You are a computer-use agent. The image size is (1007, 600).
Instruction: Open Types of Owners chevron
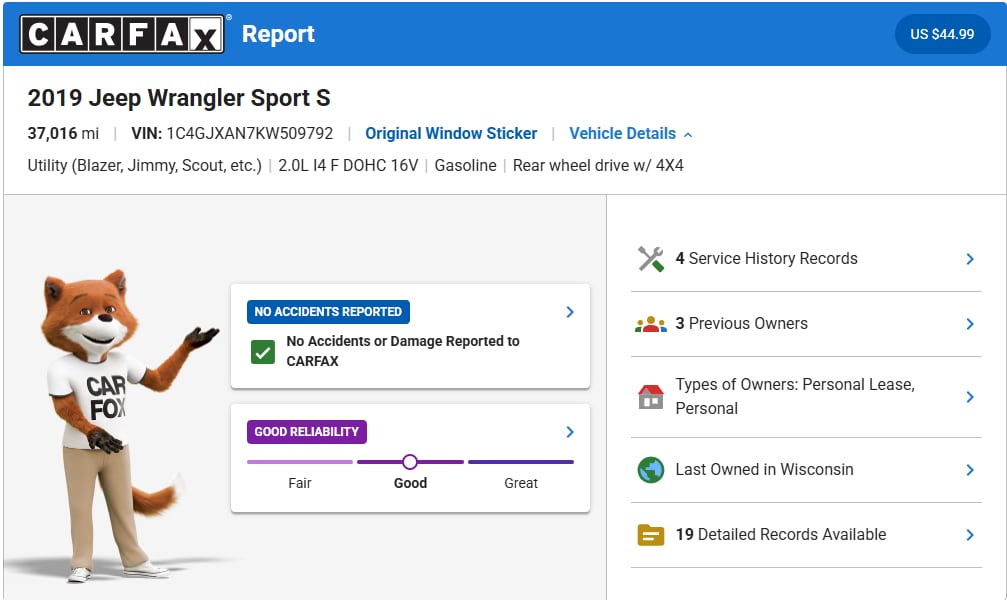click(970, 397)
